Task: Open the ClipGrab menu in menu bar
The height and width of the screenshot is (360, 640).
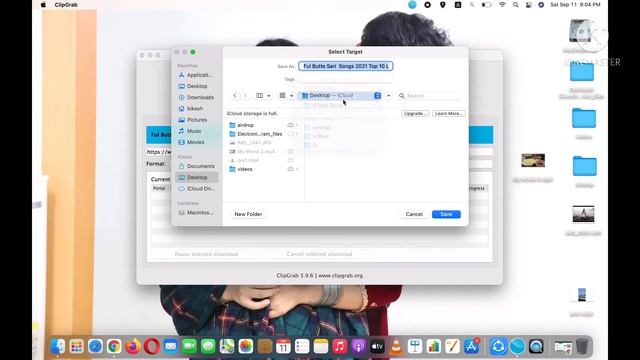Action: [x=66, y=4]
